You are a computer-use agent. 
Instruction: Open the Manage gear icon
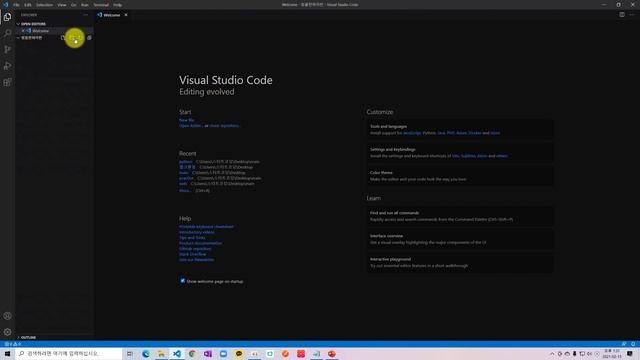(x=7, y=332)
